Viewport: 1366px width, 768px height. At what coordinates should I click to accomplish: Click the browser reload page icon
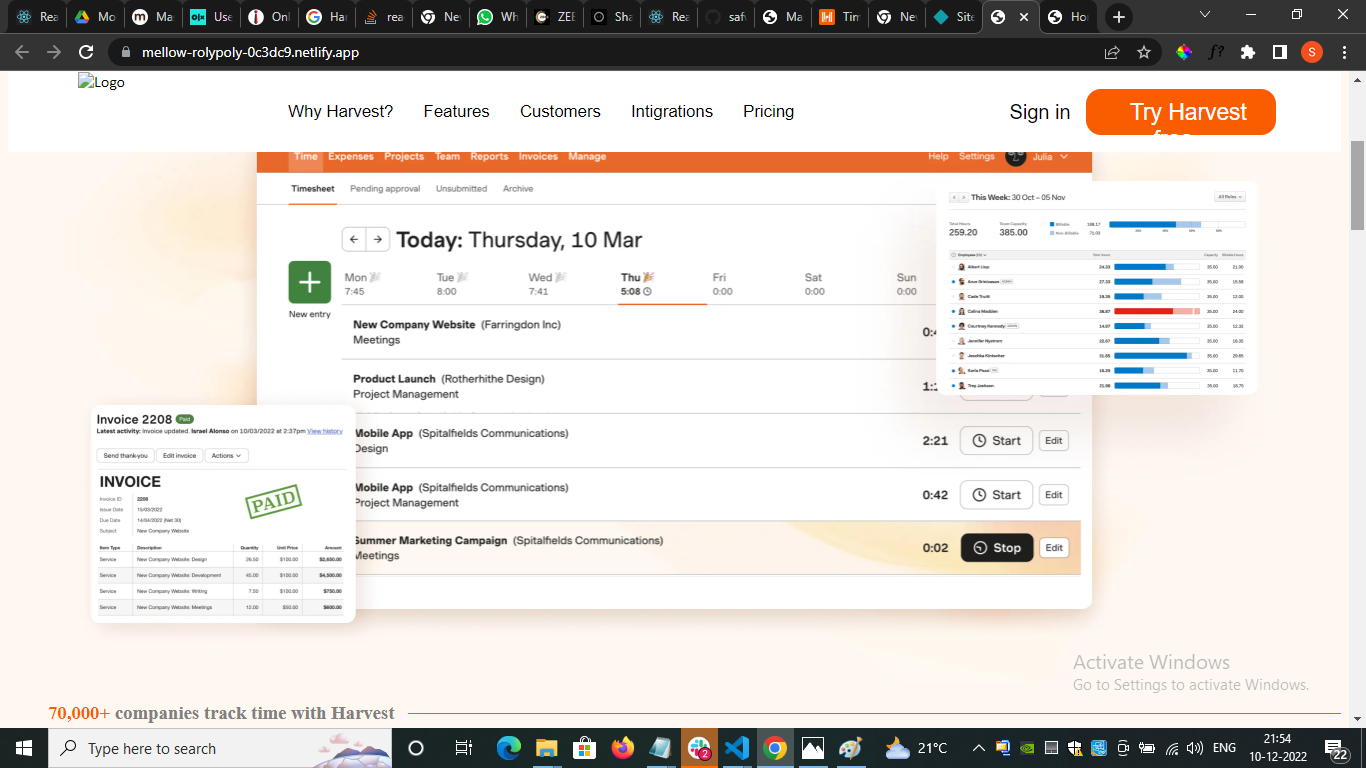point(86,52)
